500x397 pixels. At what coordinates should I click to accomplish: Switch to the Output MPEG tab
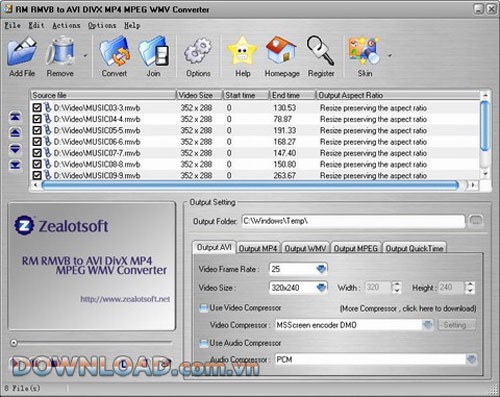pos(356,248)
